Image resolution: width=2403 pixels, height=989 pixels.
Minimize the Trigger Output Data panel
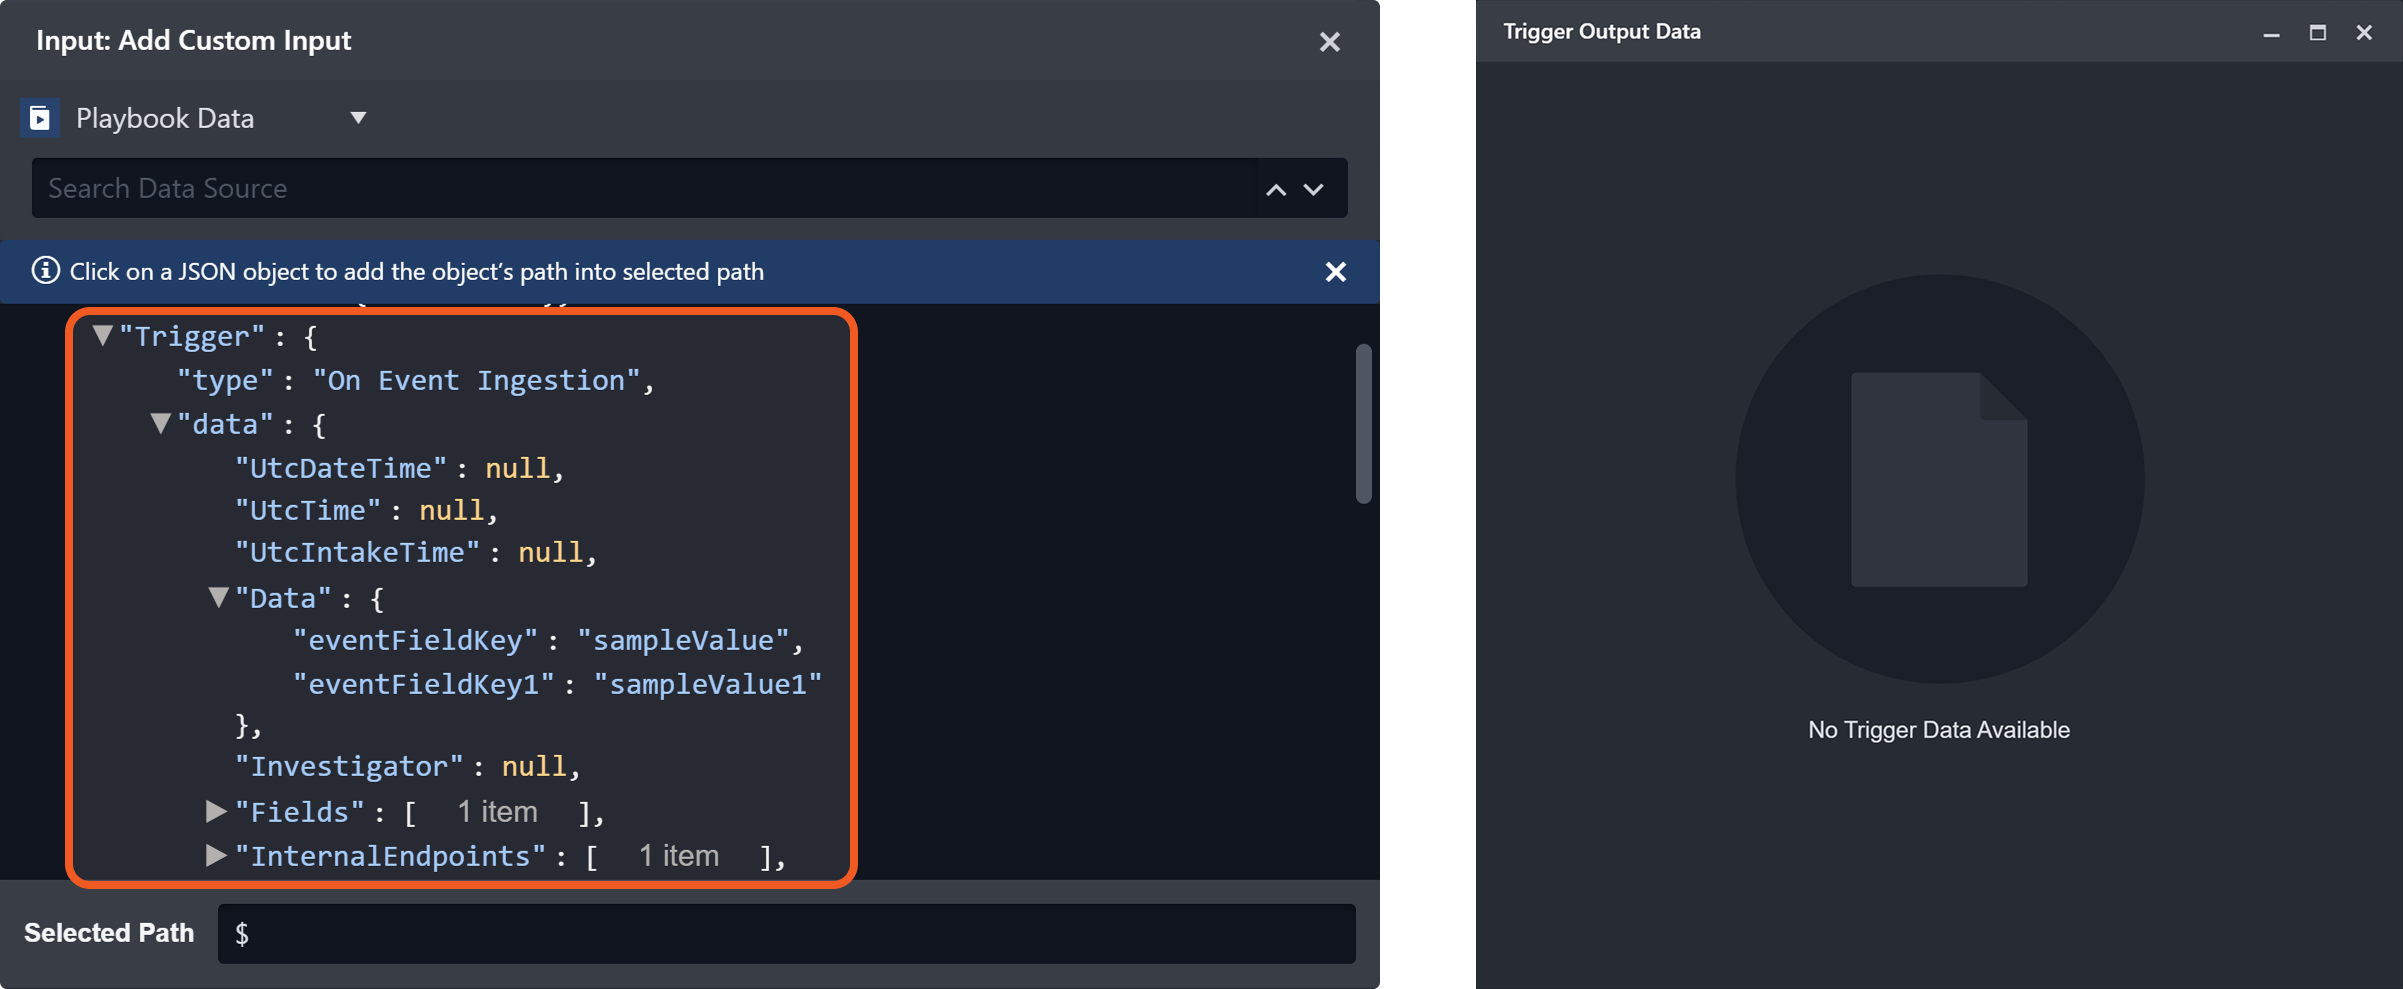click(2271, 33)
